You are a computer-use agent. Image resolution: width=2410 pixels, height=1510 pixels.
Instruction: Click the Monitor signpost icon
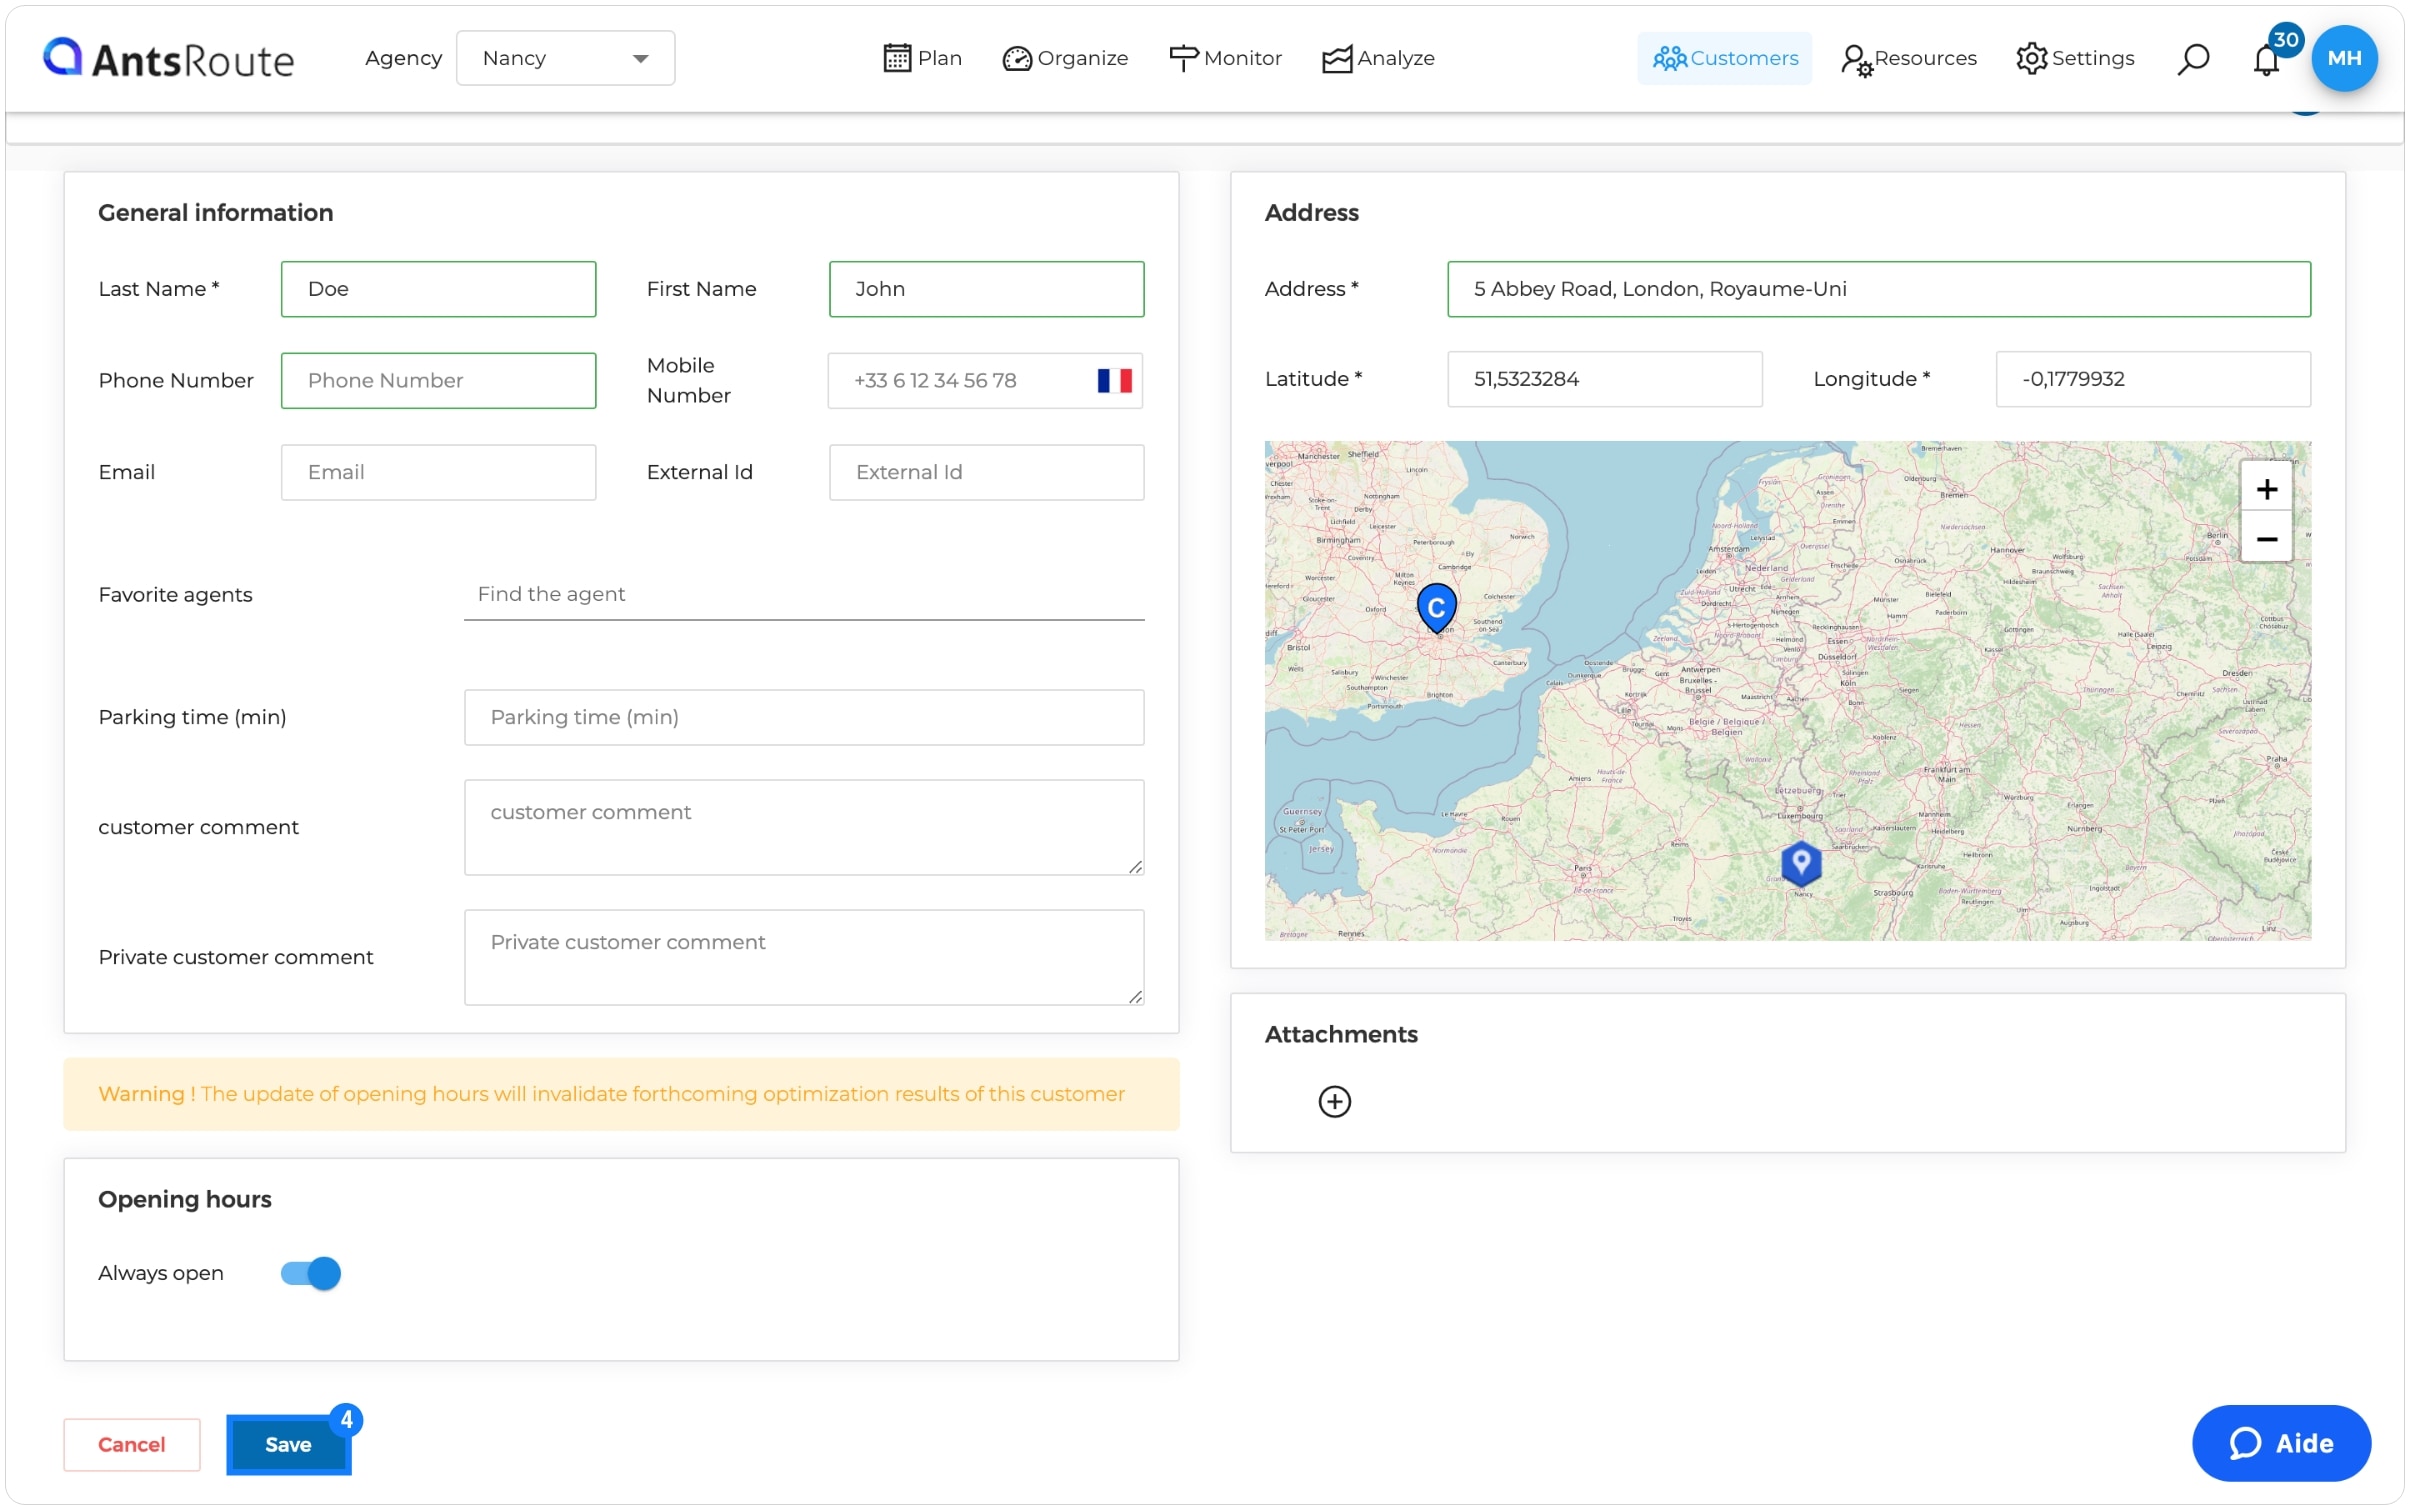(x=1183, y=58)
